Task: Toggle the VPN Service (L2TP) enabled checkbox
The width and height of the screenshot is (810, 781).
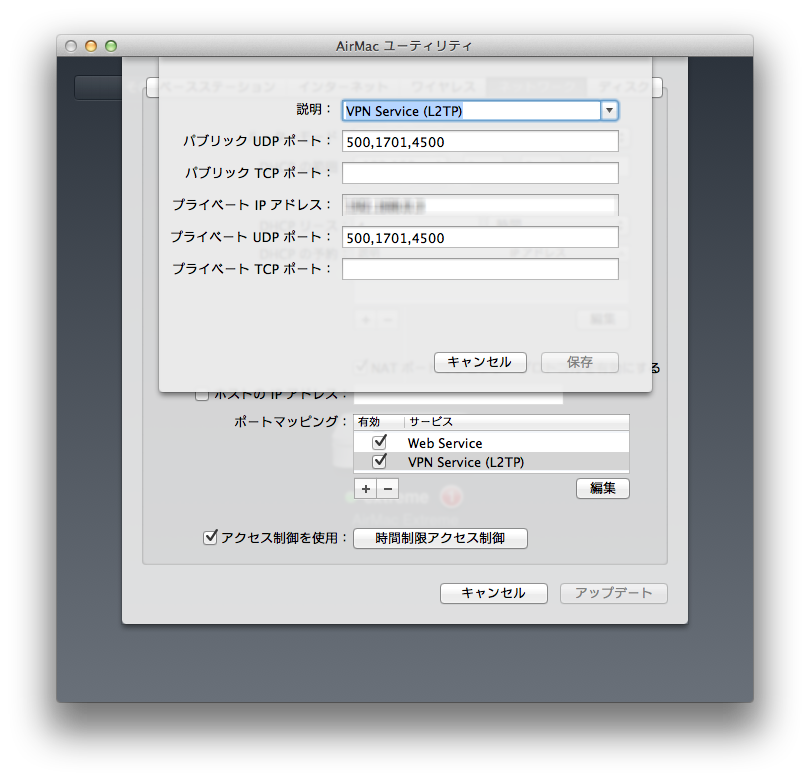Action: pyautogui.click(x=380, y=461)
